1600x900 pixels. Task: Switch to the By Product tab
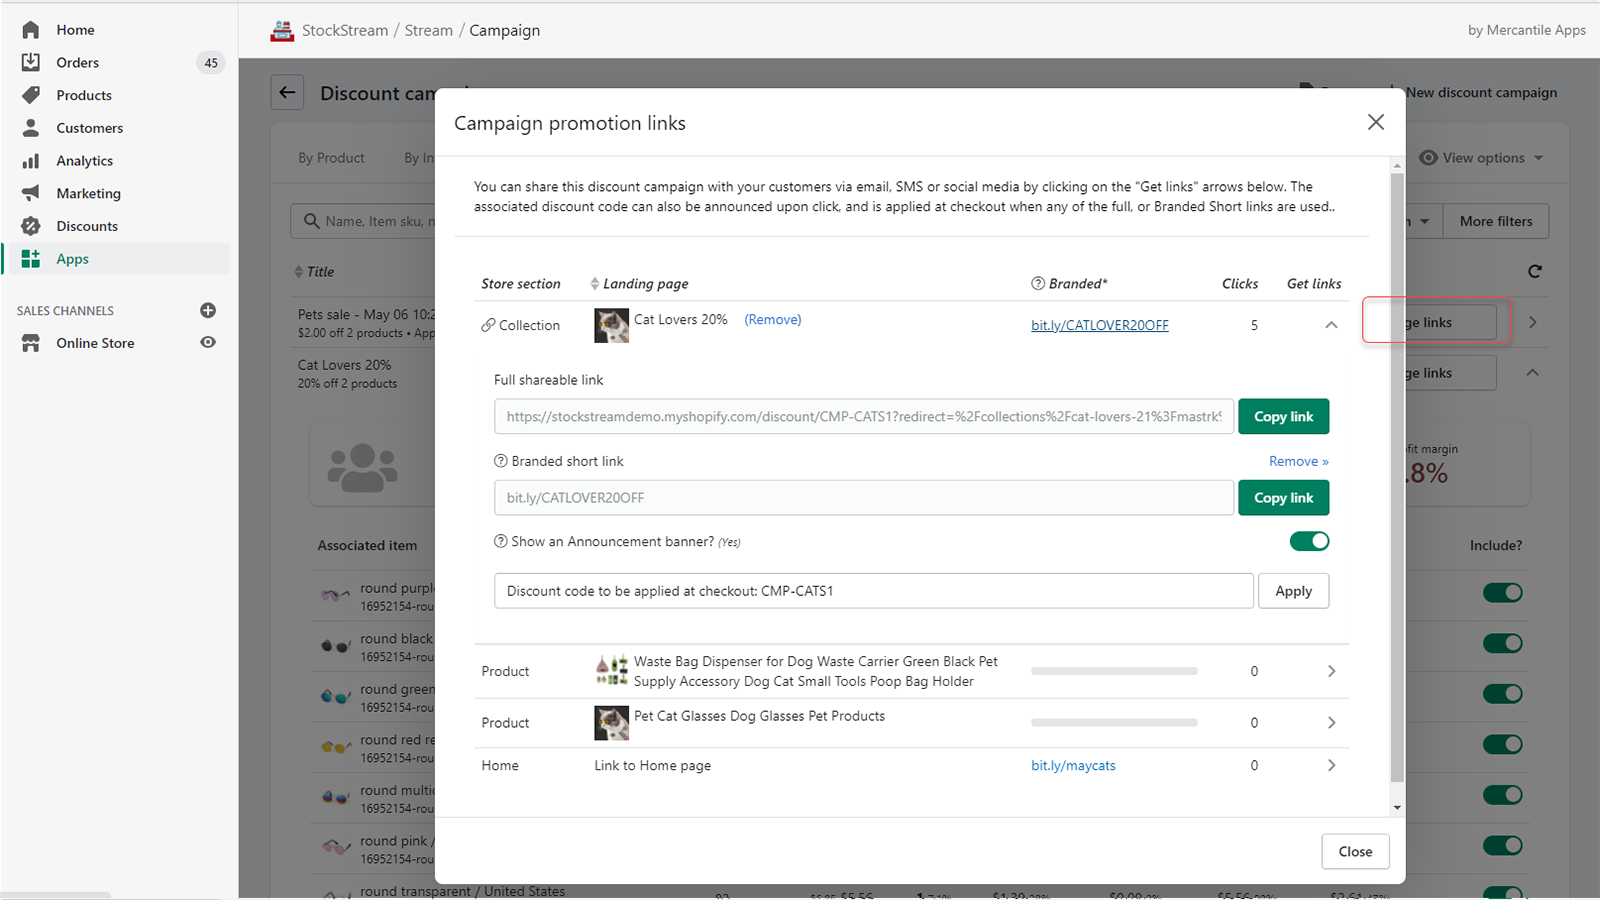tap(331, 158)
